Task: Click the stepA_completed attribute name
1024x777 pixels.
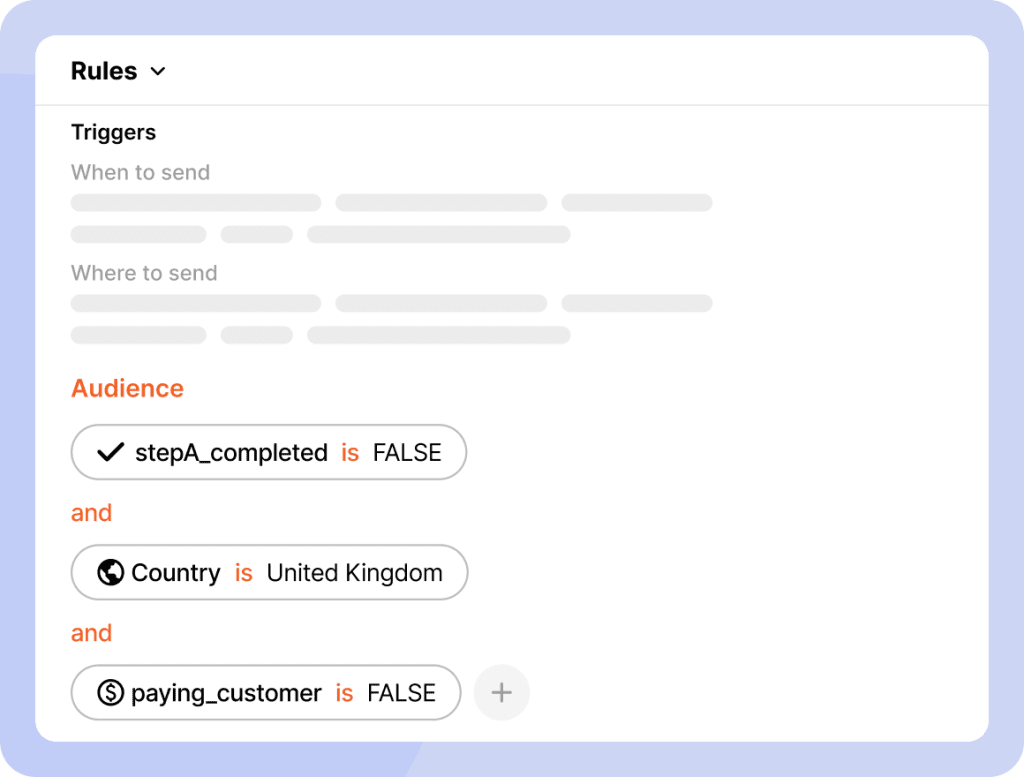Action: pos(231,452)
